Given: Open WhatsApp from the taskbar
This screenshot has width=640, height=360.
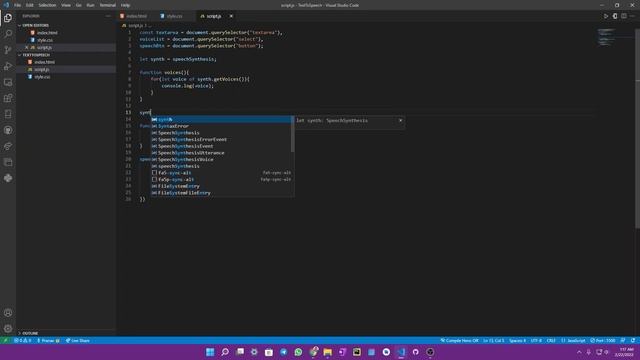Looking at the screenshot, I should 298,352.
